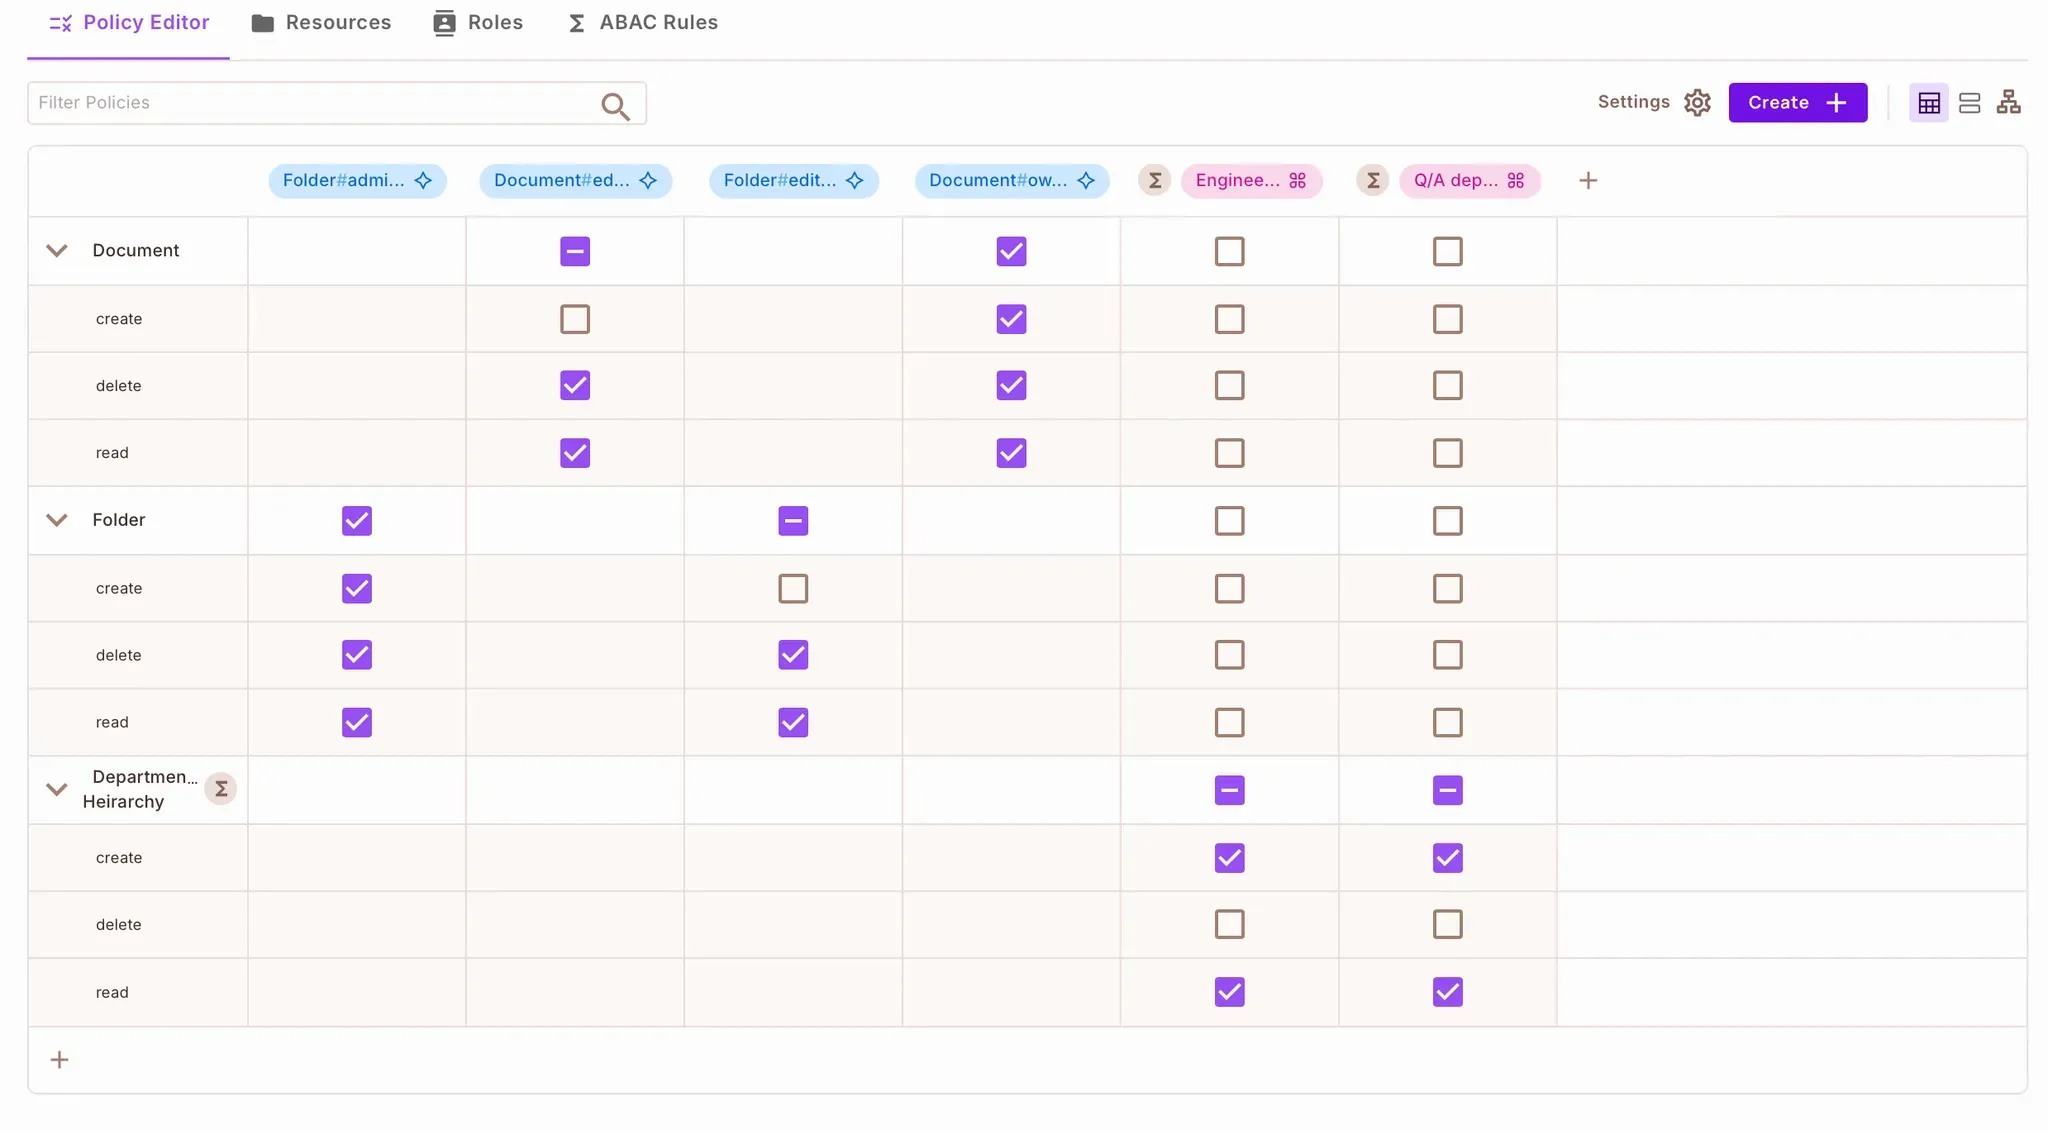This screenshot has width=2048, height=1131.
Task: Open Settings via gear icon
Action: tap(1697, 103)
